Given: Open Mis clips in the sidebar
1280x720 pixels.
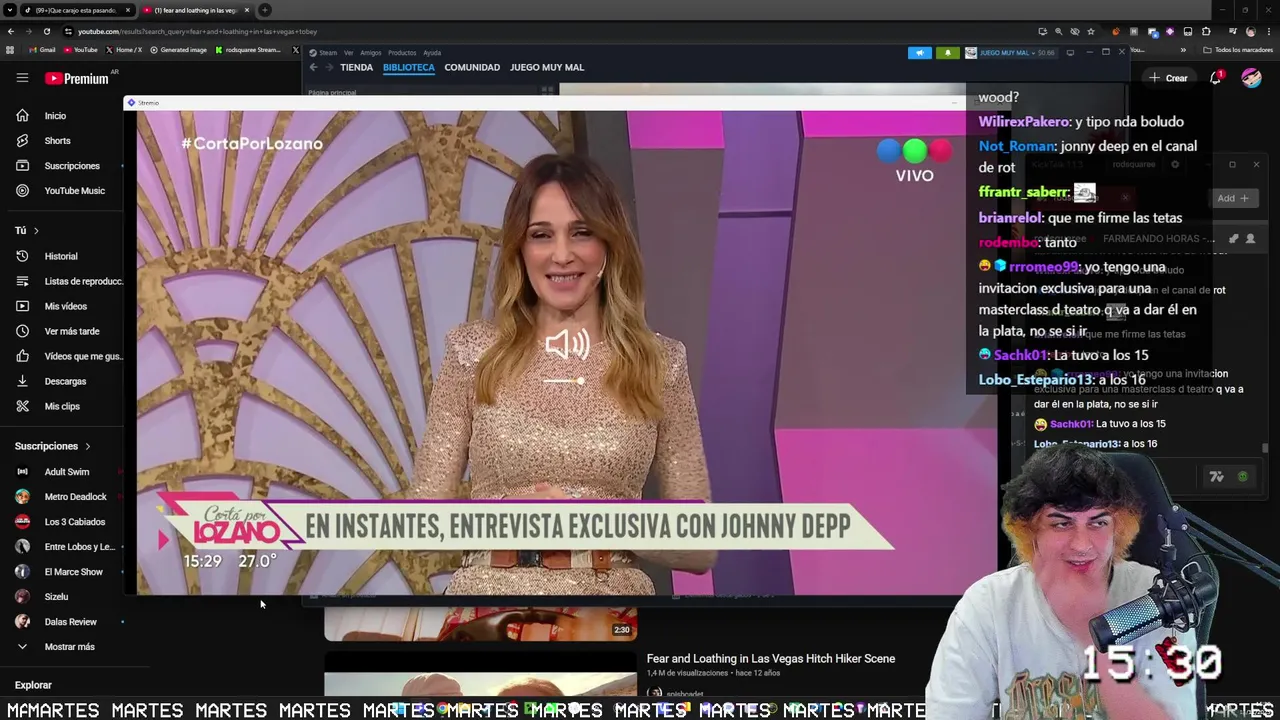Looking at the screenshot, I should (62, 406).
